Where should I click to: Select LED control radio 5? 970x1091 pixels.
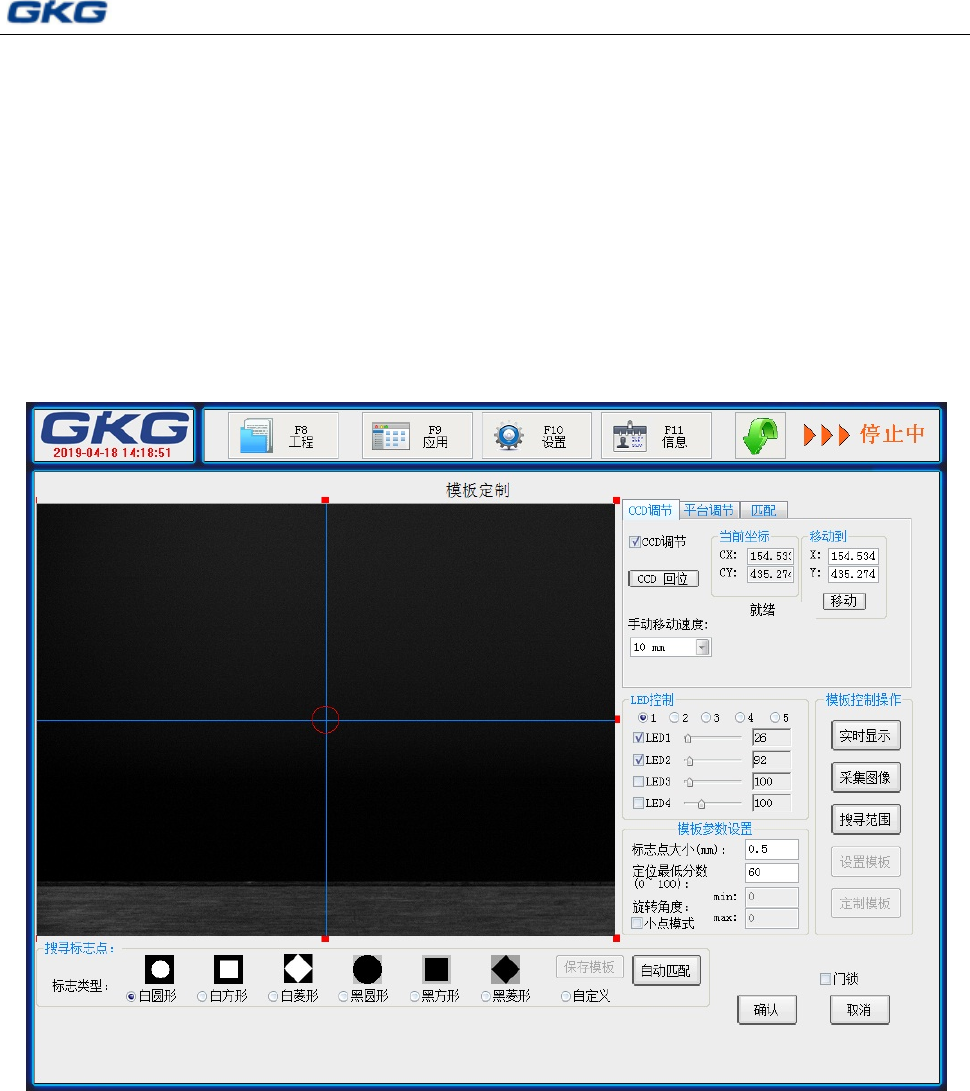(774, 717)
